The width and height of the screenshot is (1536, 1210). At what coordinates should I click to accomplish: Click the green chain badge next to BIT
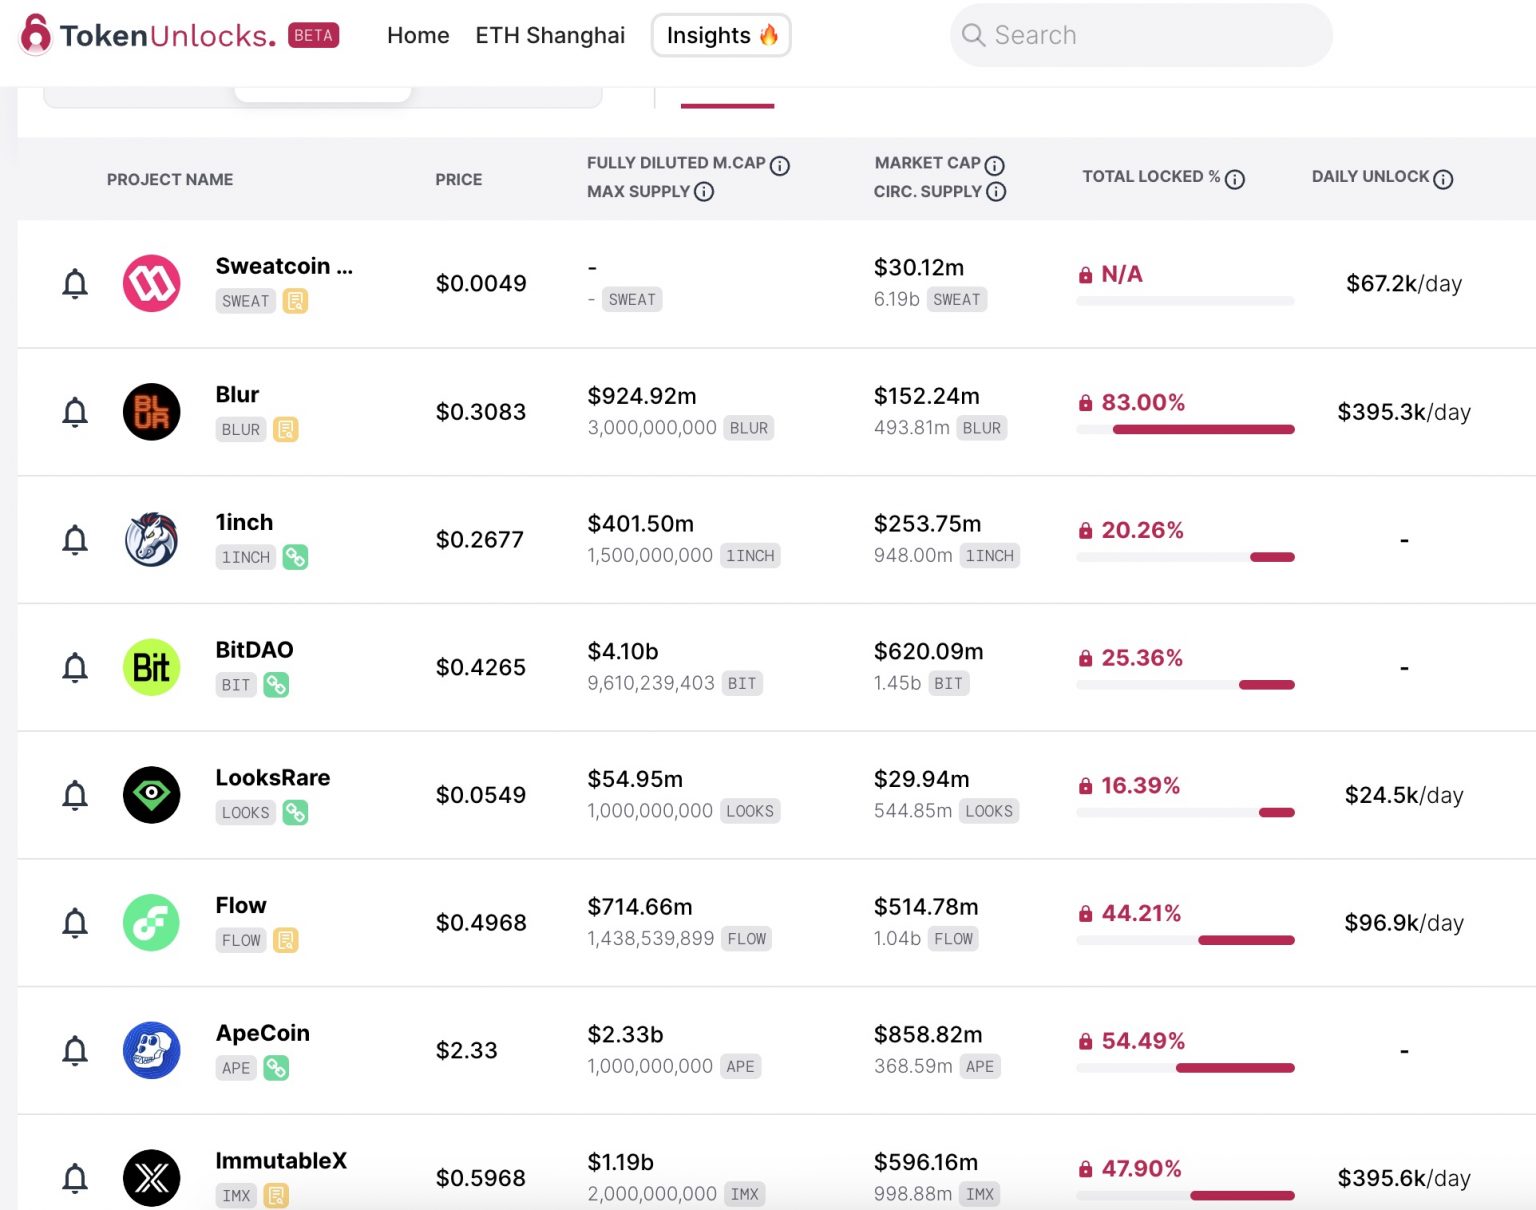[276, 685]
